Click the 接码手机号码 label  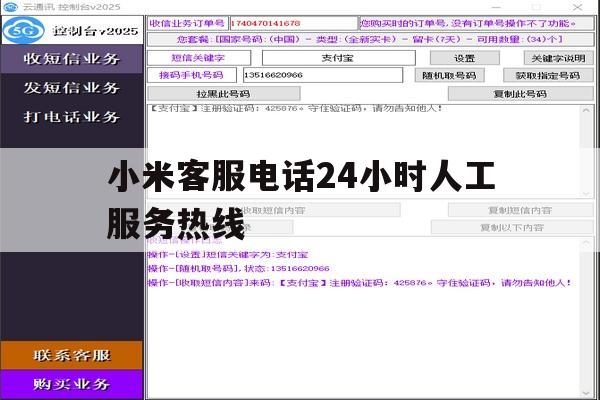click(192, 75)
